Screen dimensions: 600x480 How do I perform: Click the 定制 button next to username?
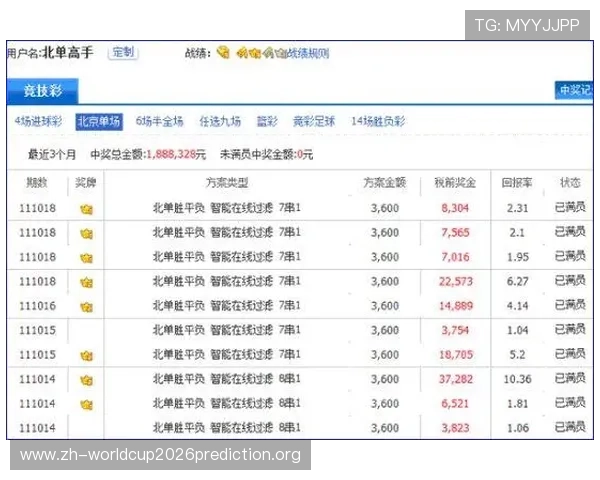(x=123, y=52)
